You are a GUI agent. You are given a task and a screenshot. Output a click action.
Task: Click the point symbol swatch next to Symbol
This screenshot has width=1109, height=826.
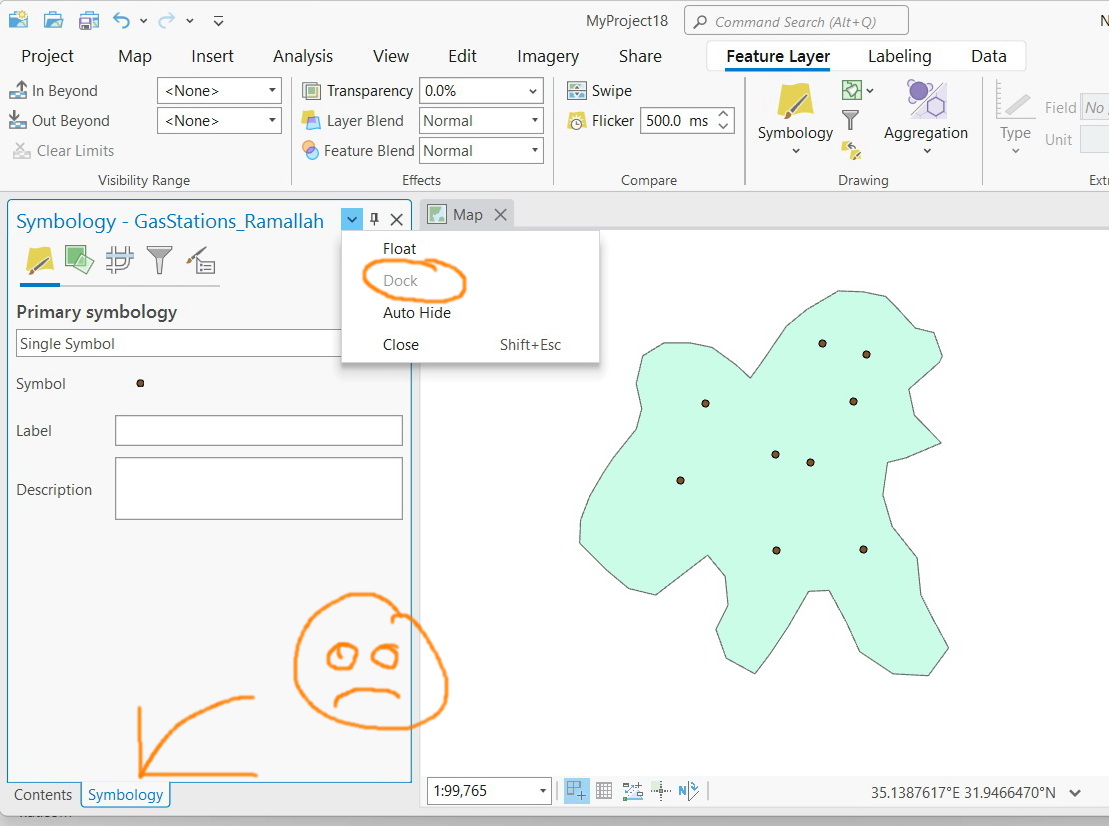(140, 383)
